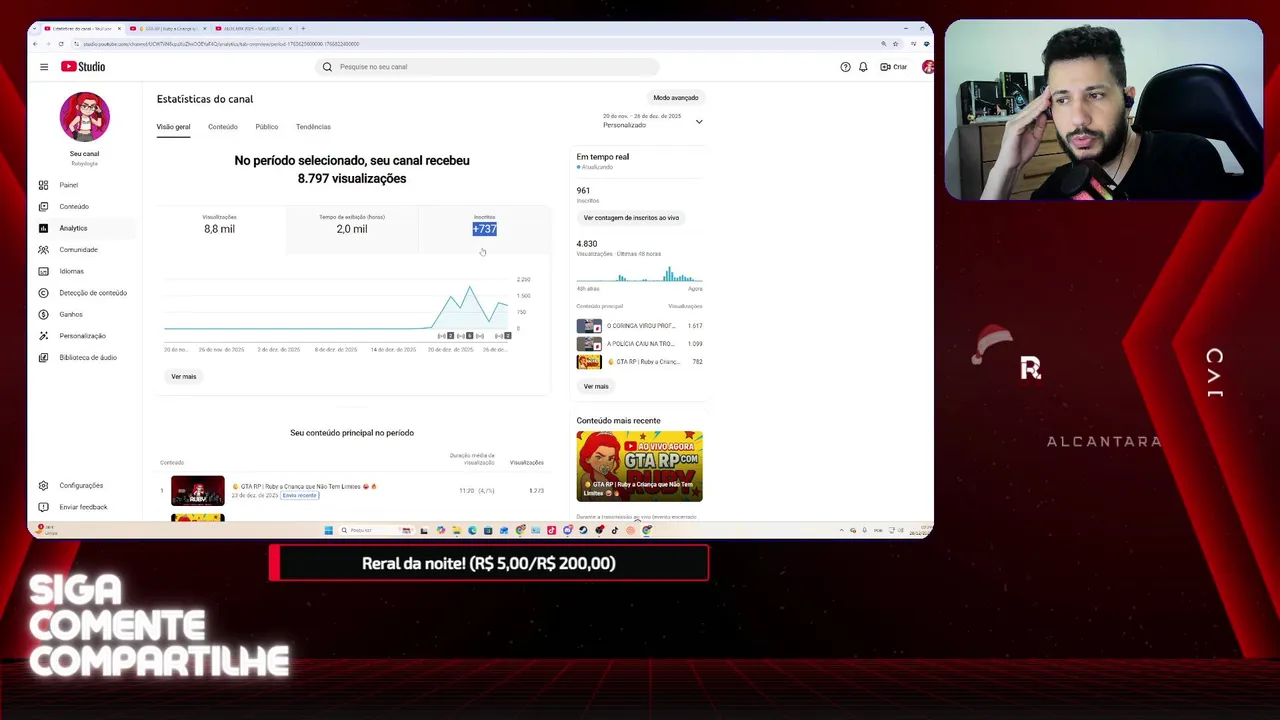The width and height of the screenshot is (1280, 720).
Task: Click the 'Envio recente' badge
Action: (299, 496)
